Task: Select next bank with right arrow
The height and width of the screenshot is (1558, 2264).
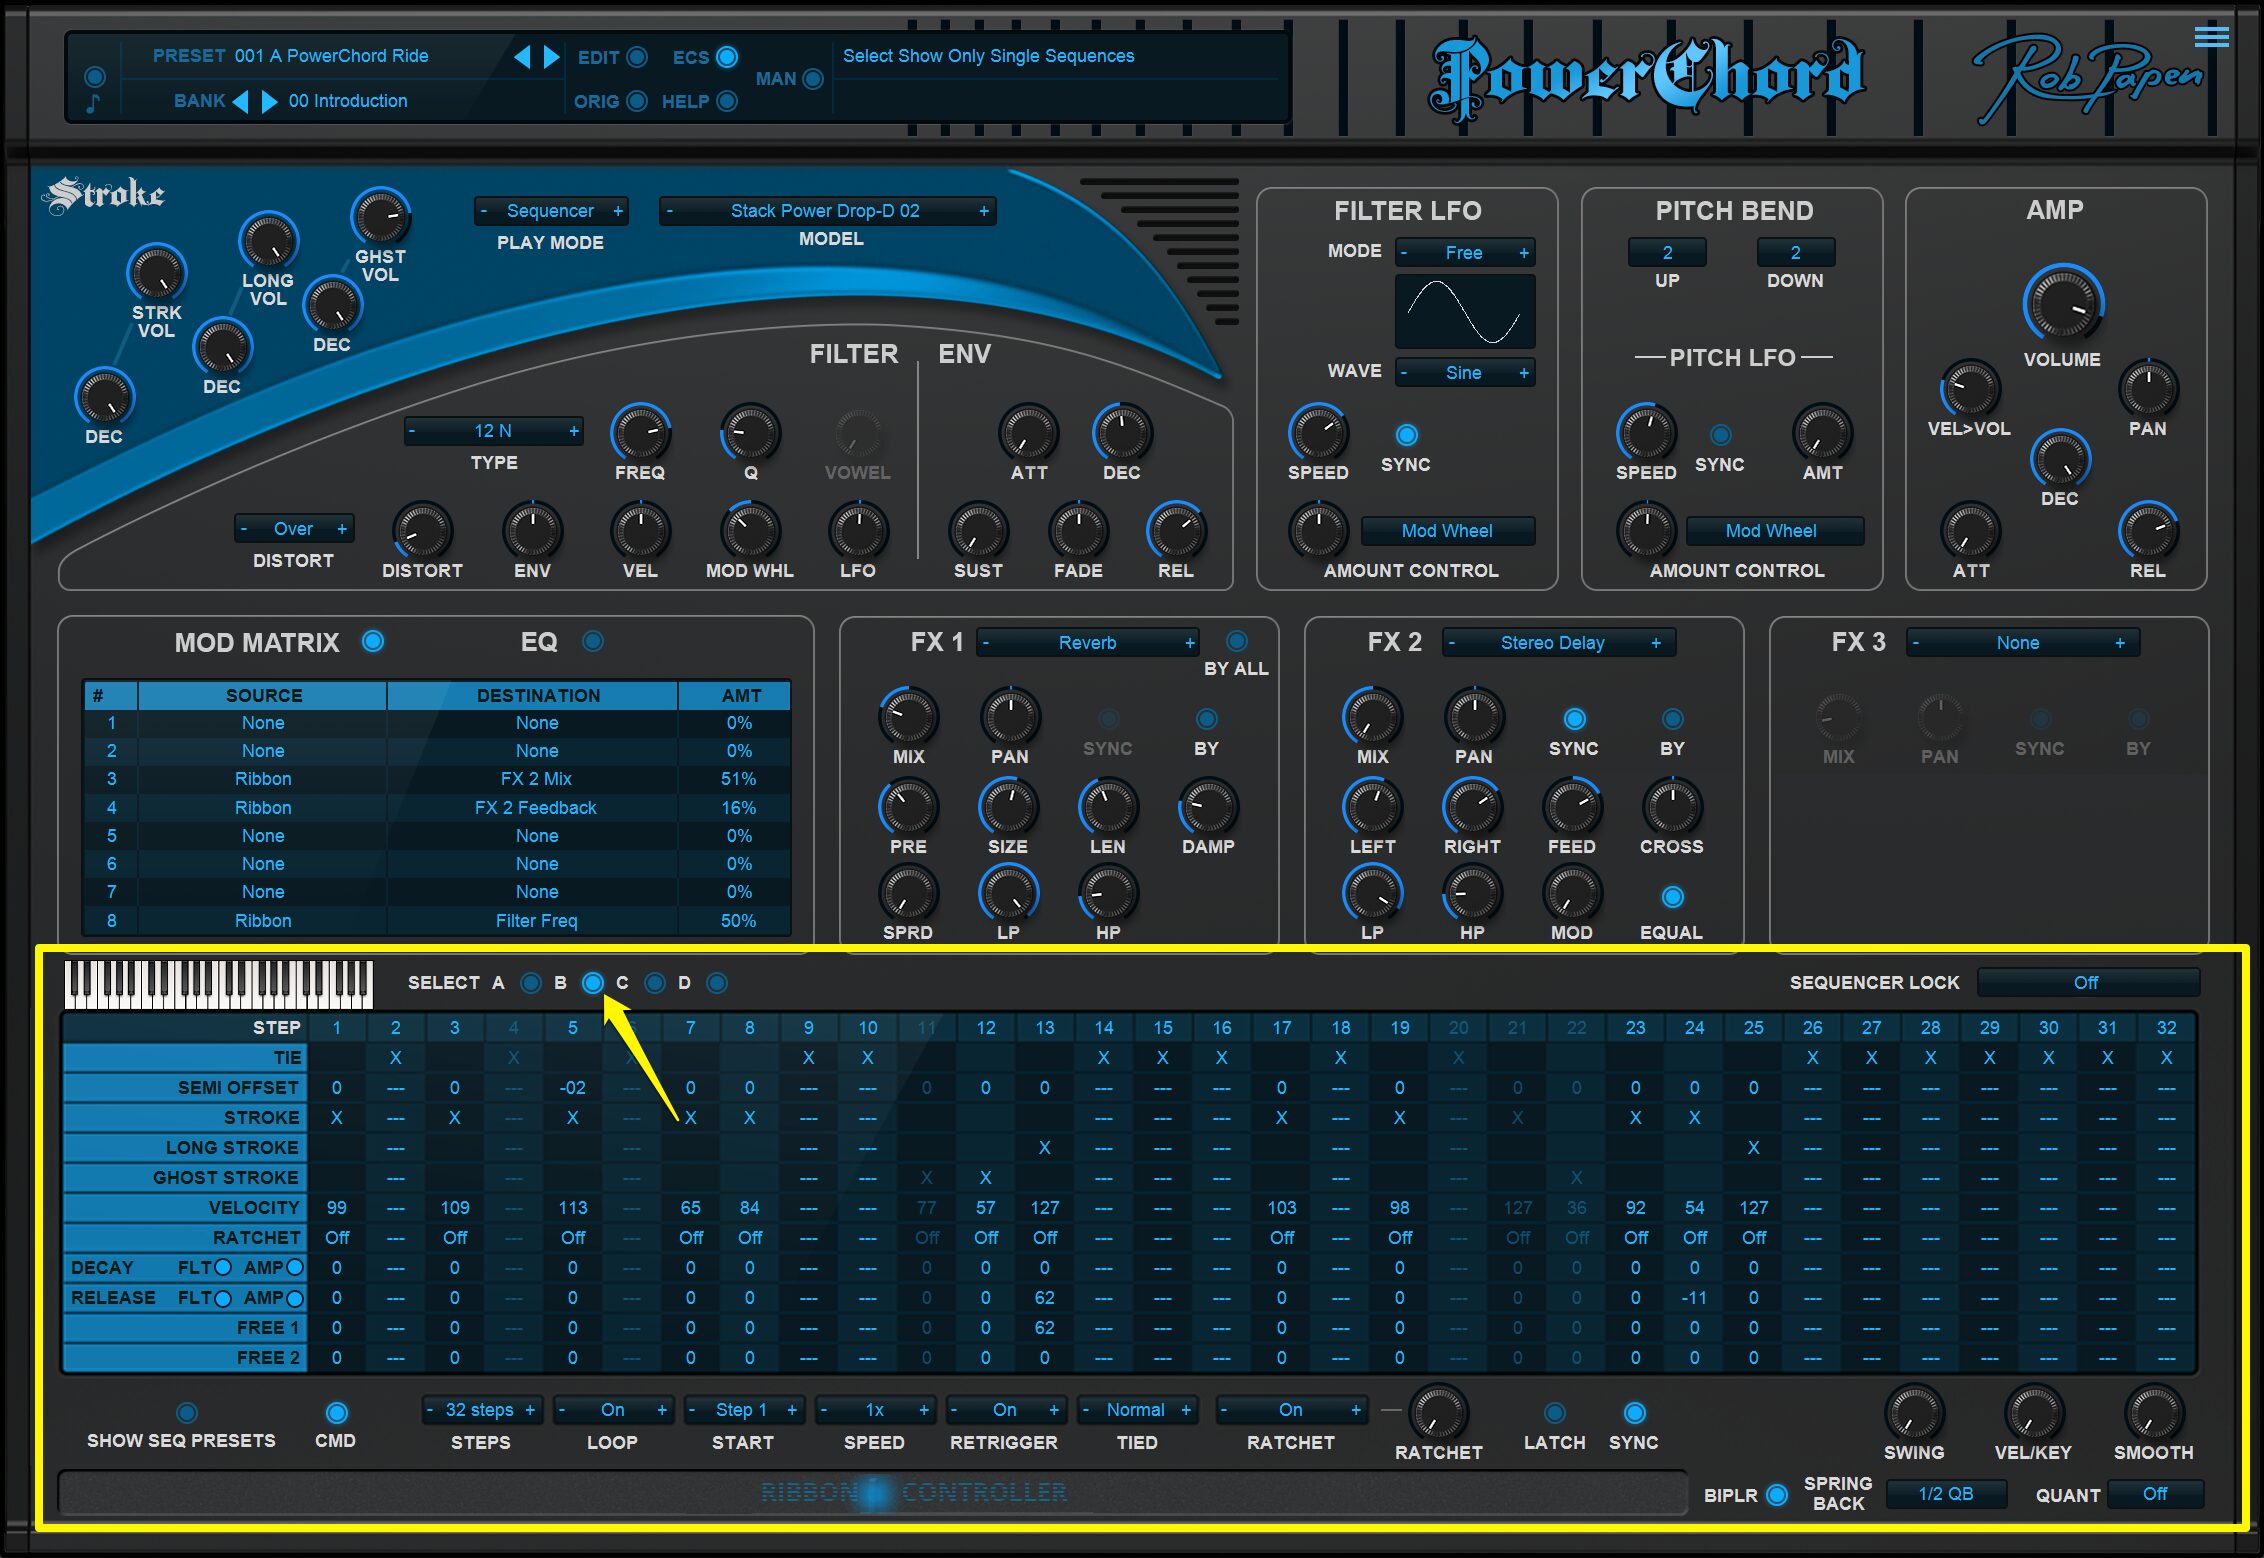Action: (x=269, y=101)
